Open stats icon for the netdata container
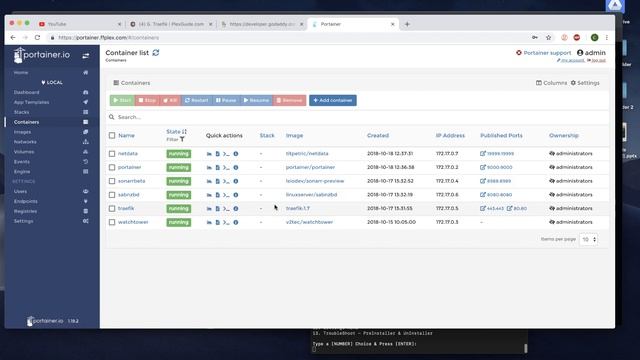 point(209,154)
